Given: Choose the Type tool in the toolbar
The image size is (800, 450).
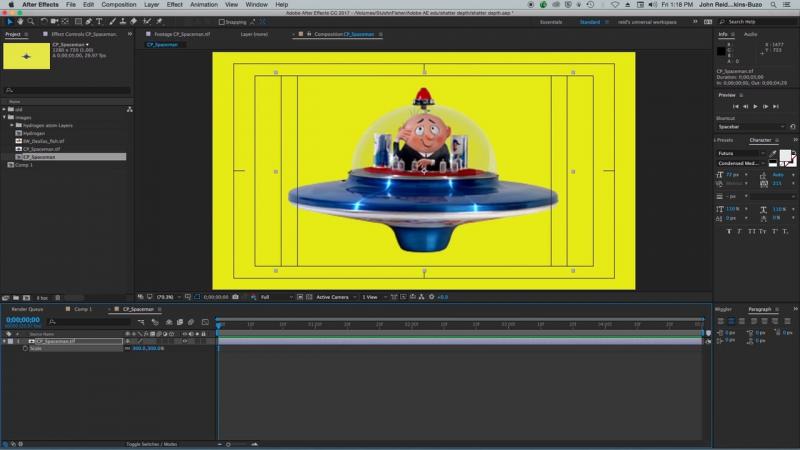Looking at the screenshot, I should [101, 21].
